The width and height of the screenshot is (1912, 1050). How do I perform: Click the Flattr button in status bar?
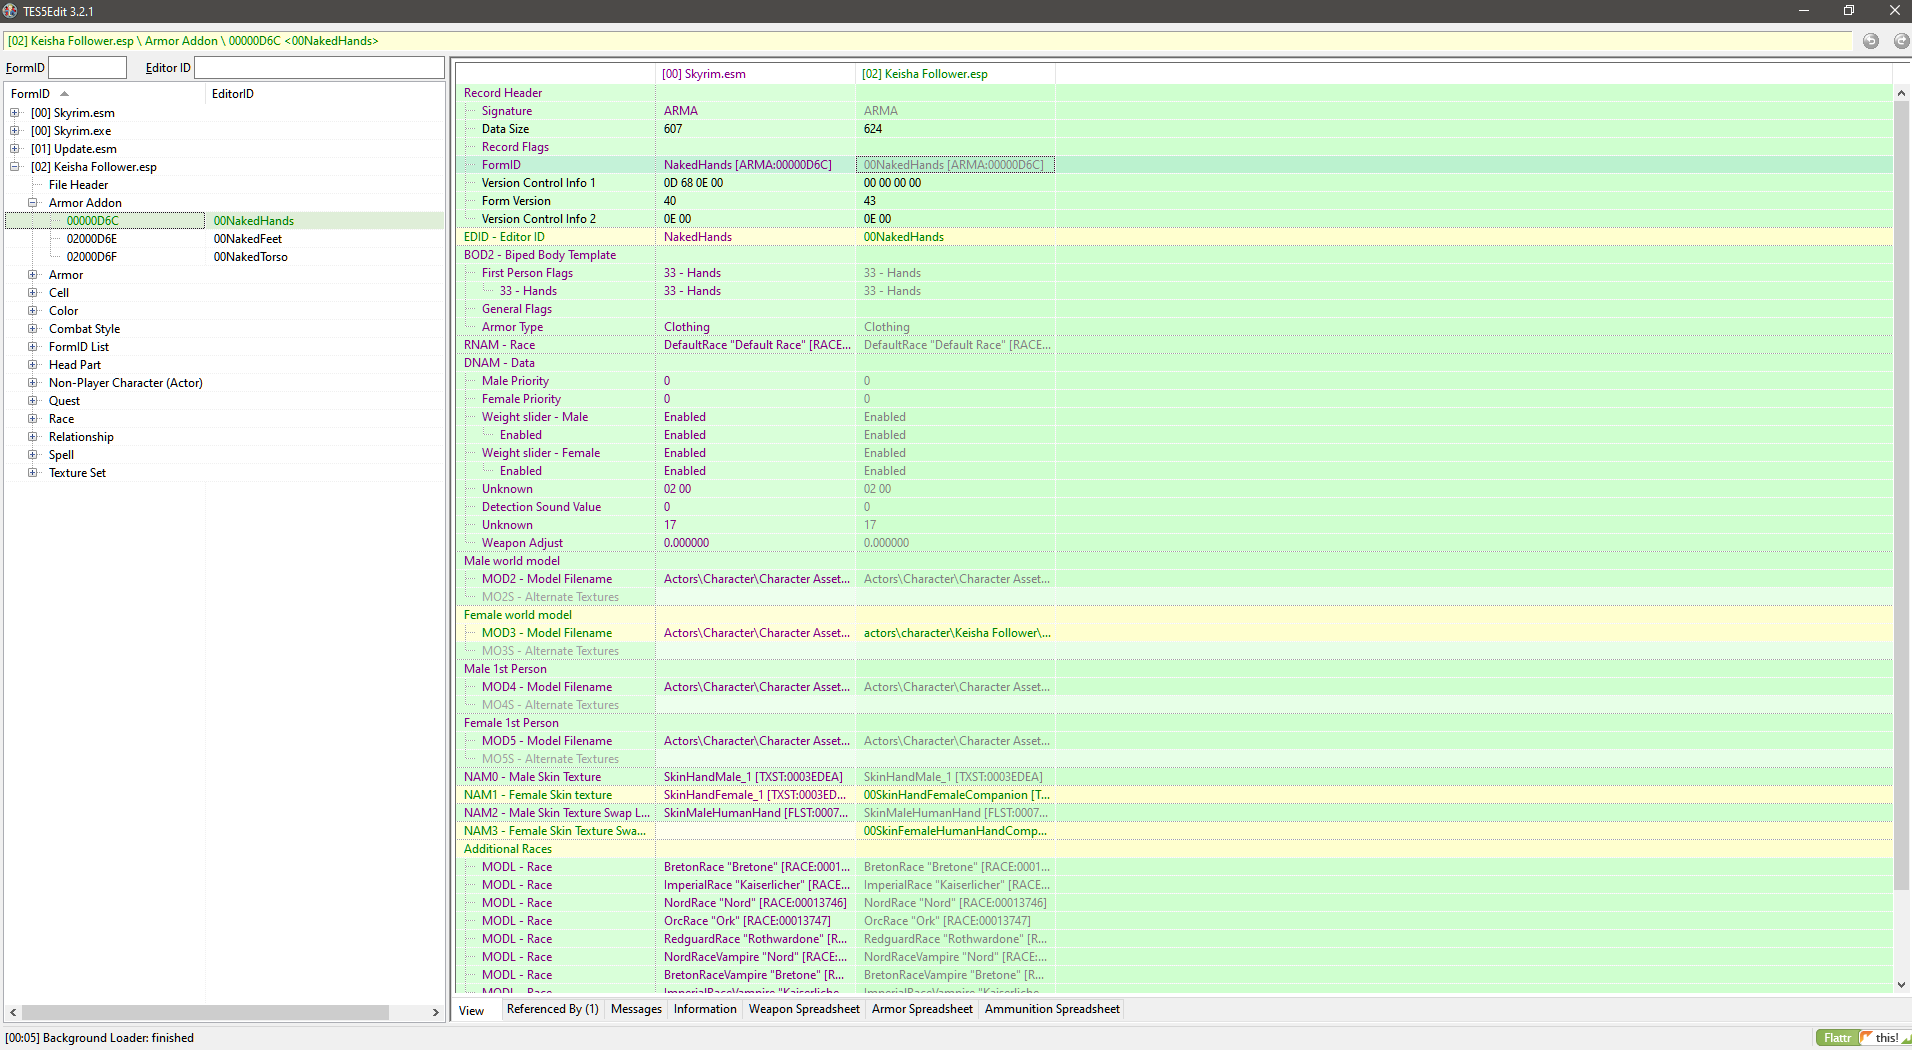point(1837,1038)
